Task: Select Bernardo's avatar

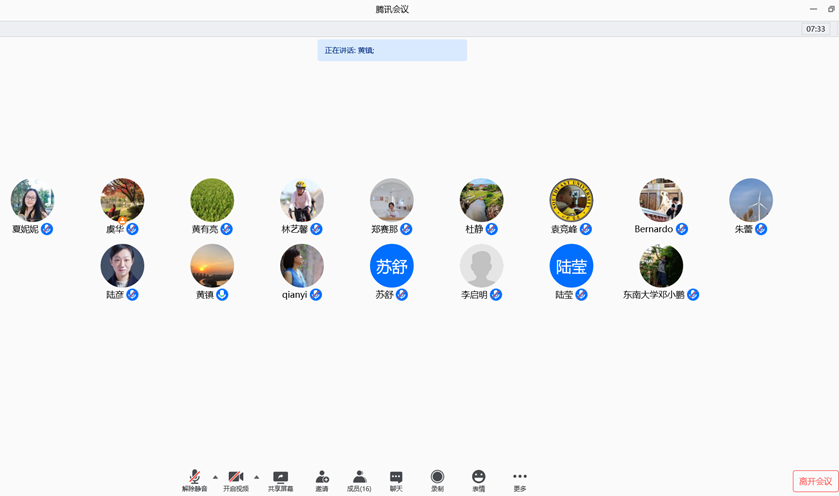Action: (x=661, y=200)
